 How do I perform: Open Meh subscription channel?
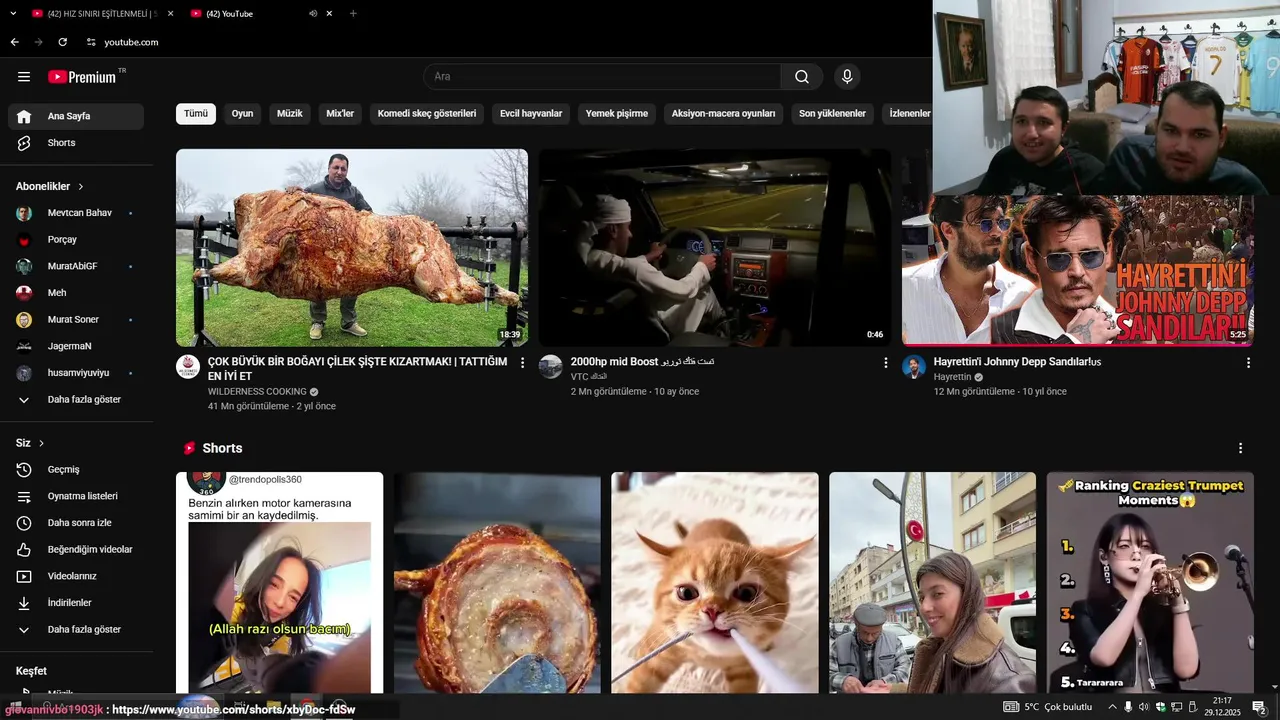point(76,293)
